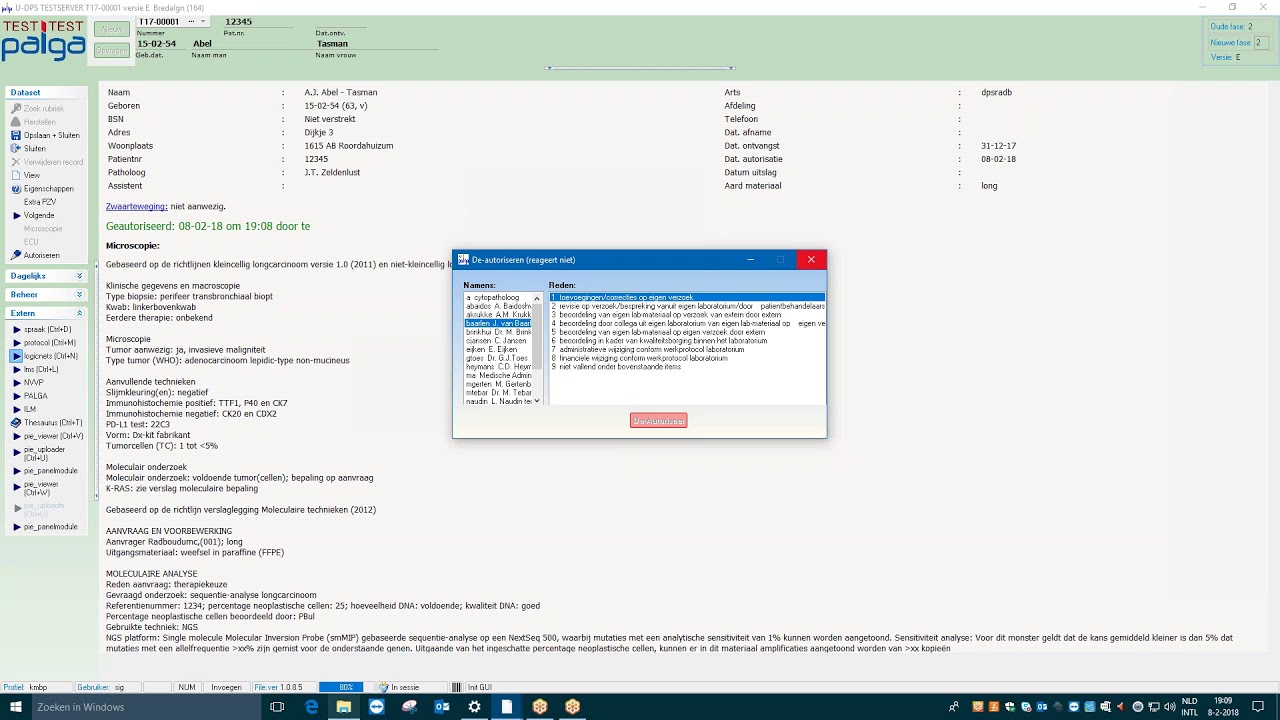Click Verwijderen record X icon
This screenshot has height=720, width=1280.
pyautogui.click(x=15, y=162)
